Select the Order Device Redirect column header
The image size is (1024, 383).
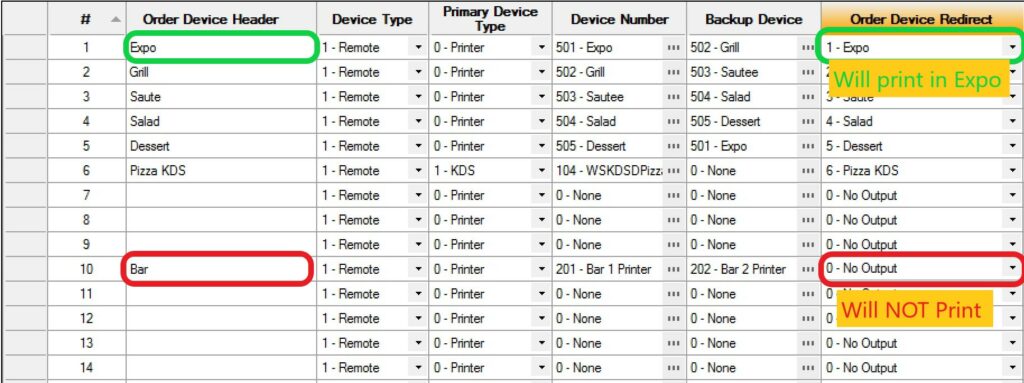point(922,19)
